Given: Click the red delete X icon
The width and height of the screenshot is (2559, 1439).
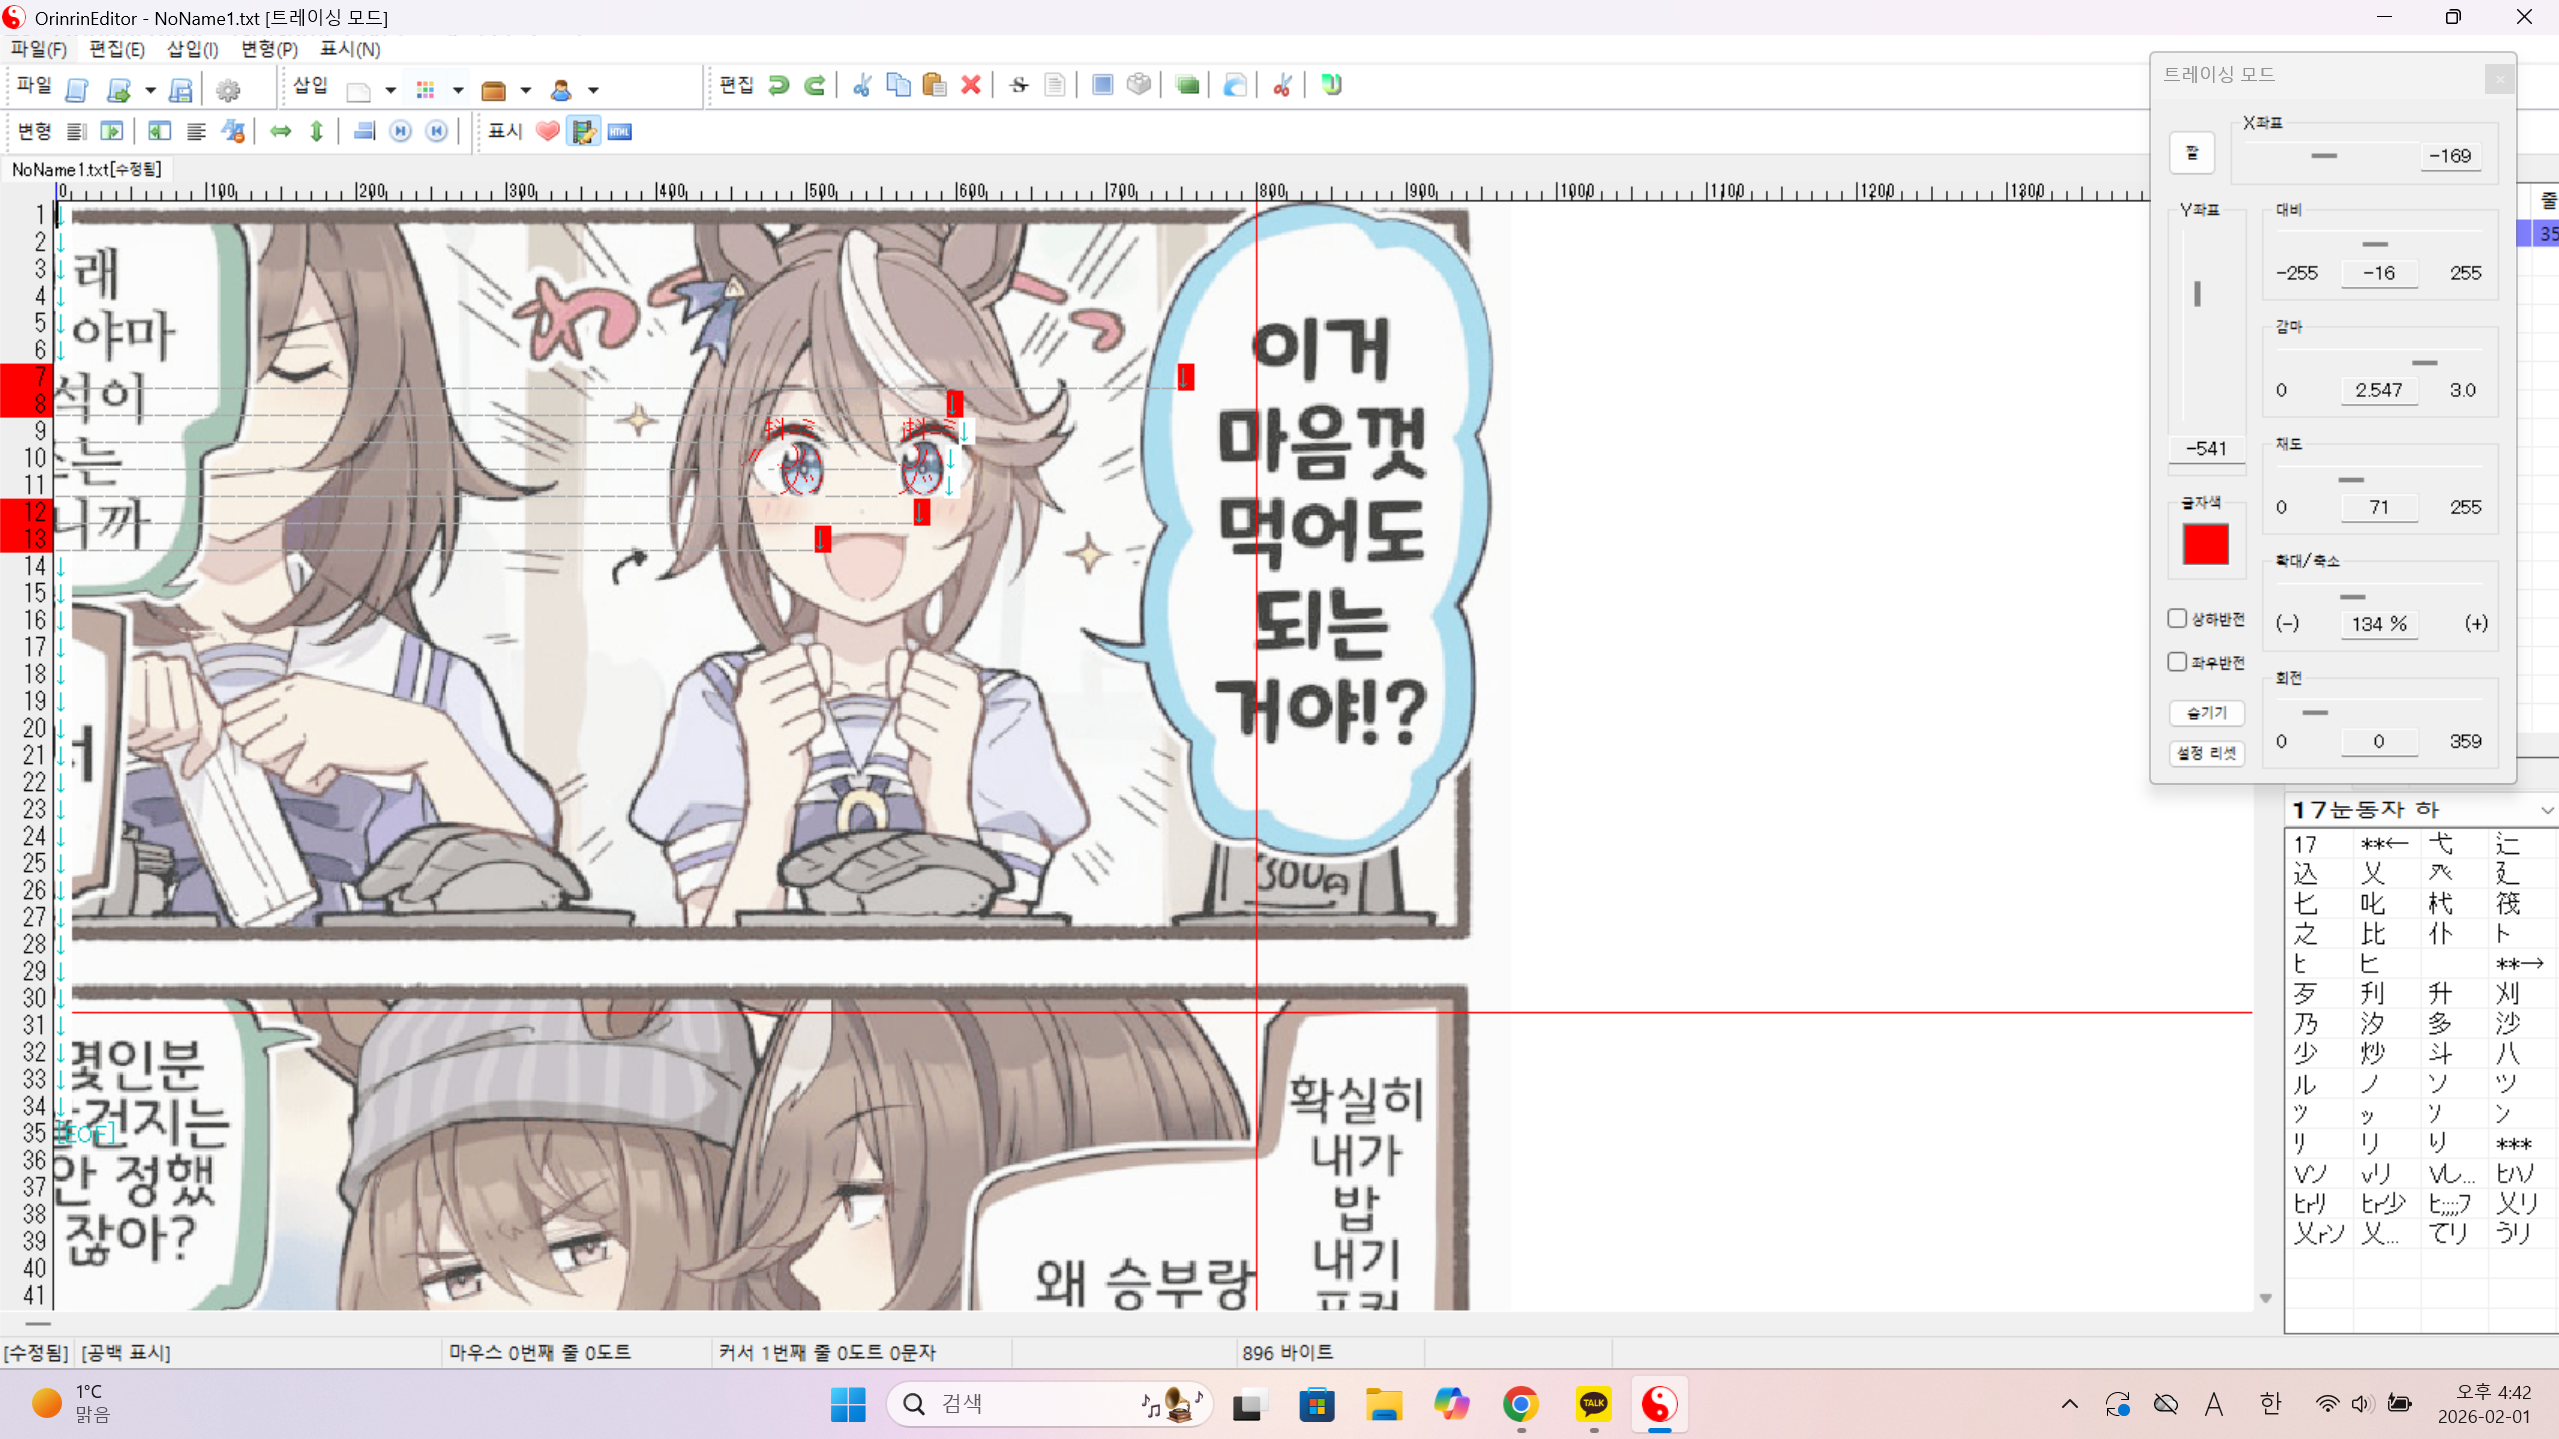Looking at the screenshot, I should (x=970, y=86).
